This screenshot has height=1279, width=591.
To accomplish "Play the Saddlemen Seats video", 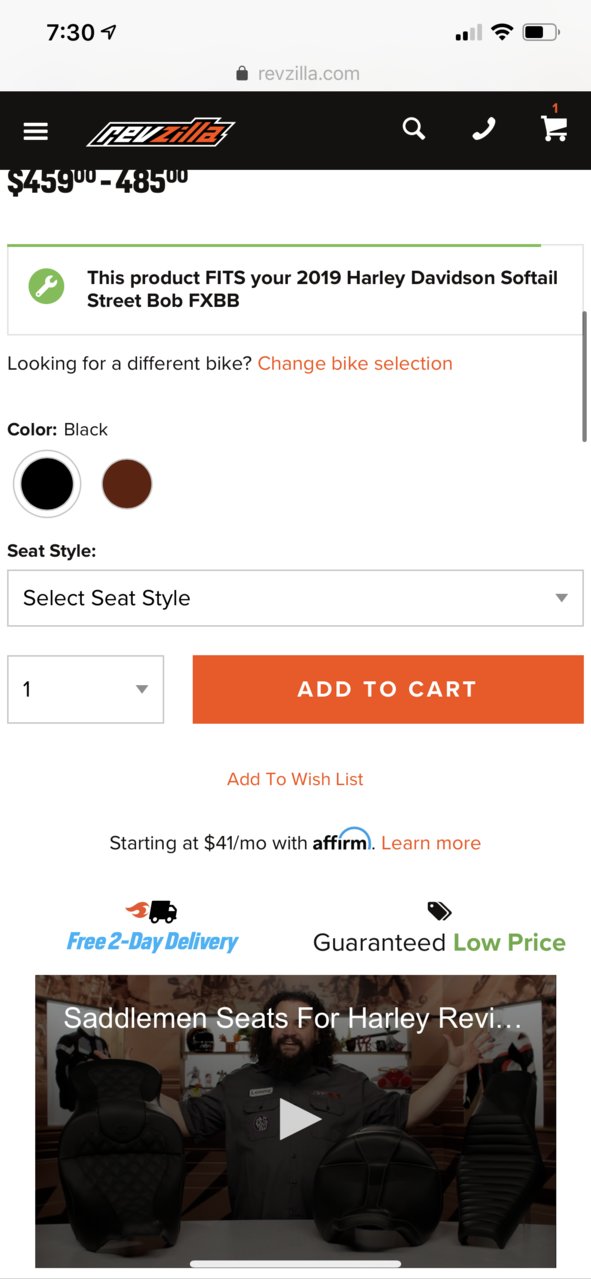I will (300, 1119).
